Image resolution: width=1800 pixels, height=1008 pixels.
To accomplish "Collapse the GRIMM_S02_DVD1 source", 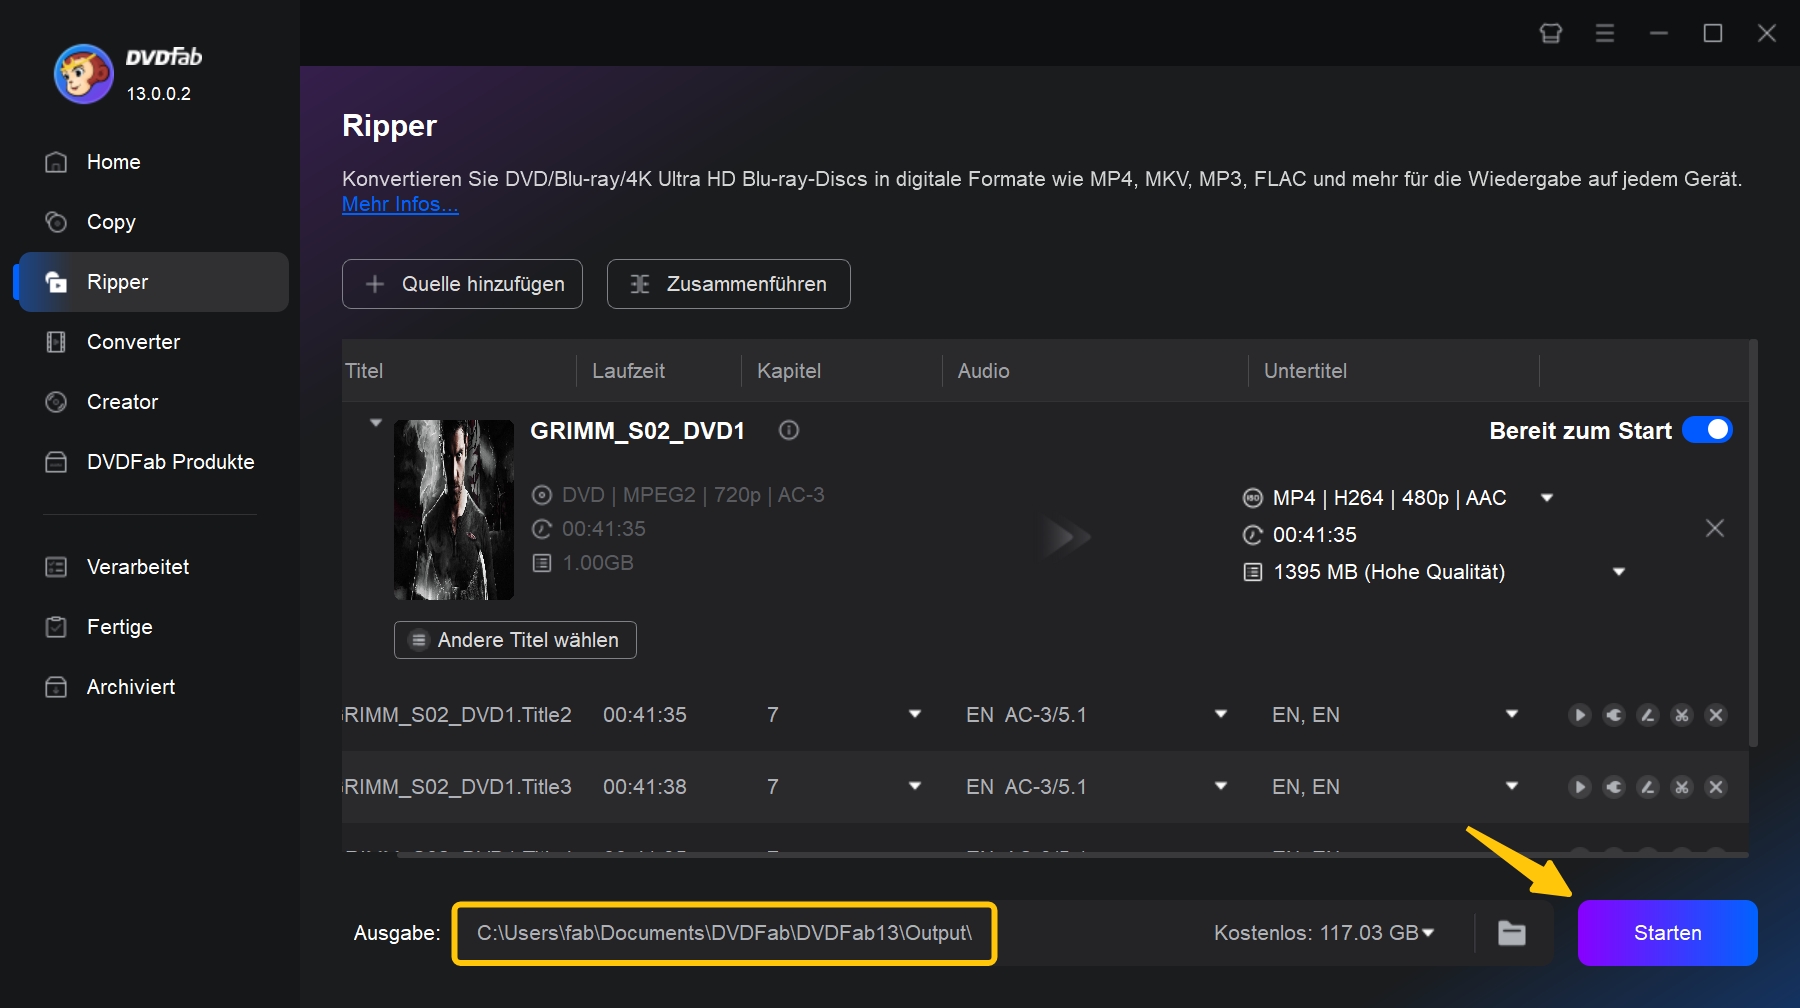I will [x=376, y=423].
